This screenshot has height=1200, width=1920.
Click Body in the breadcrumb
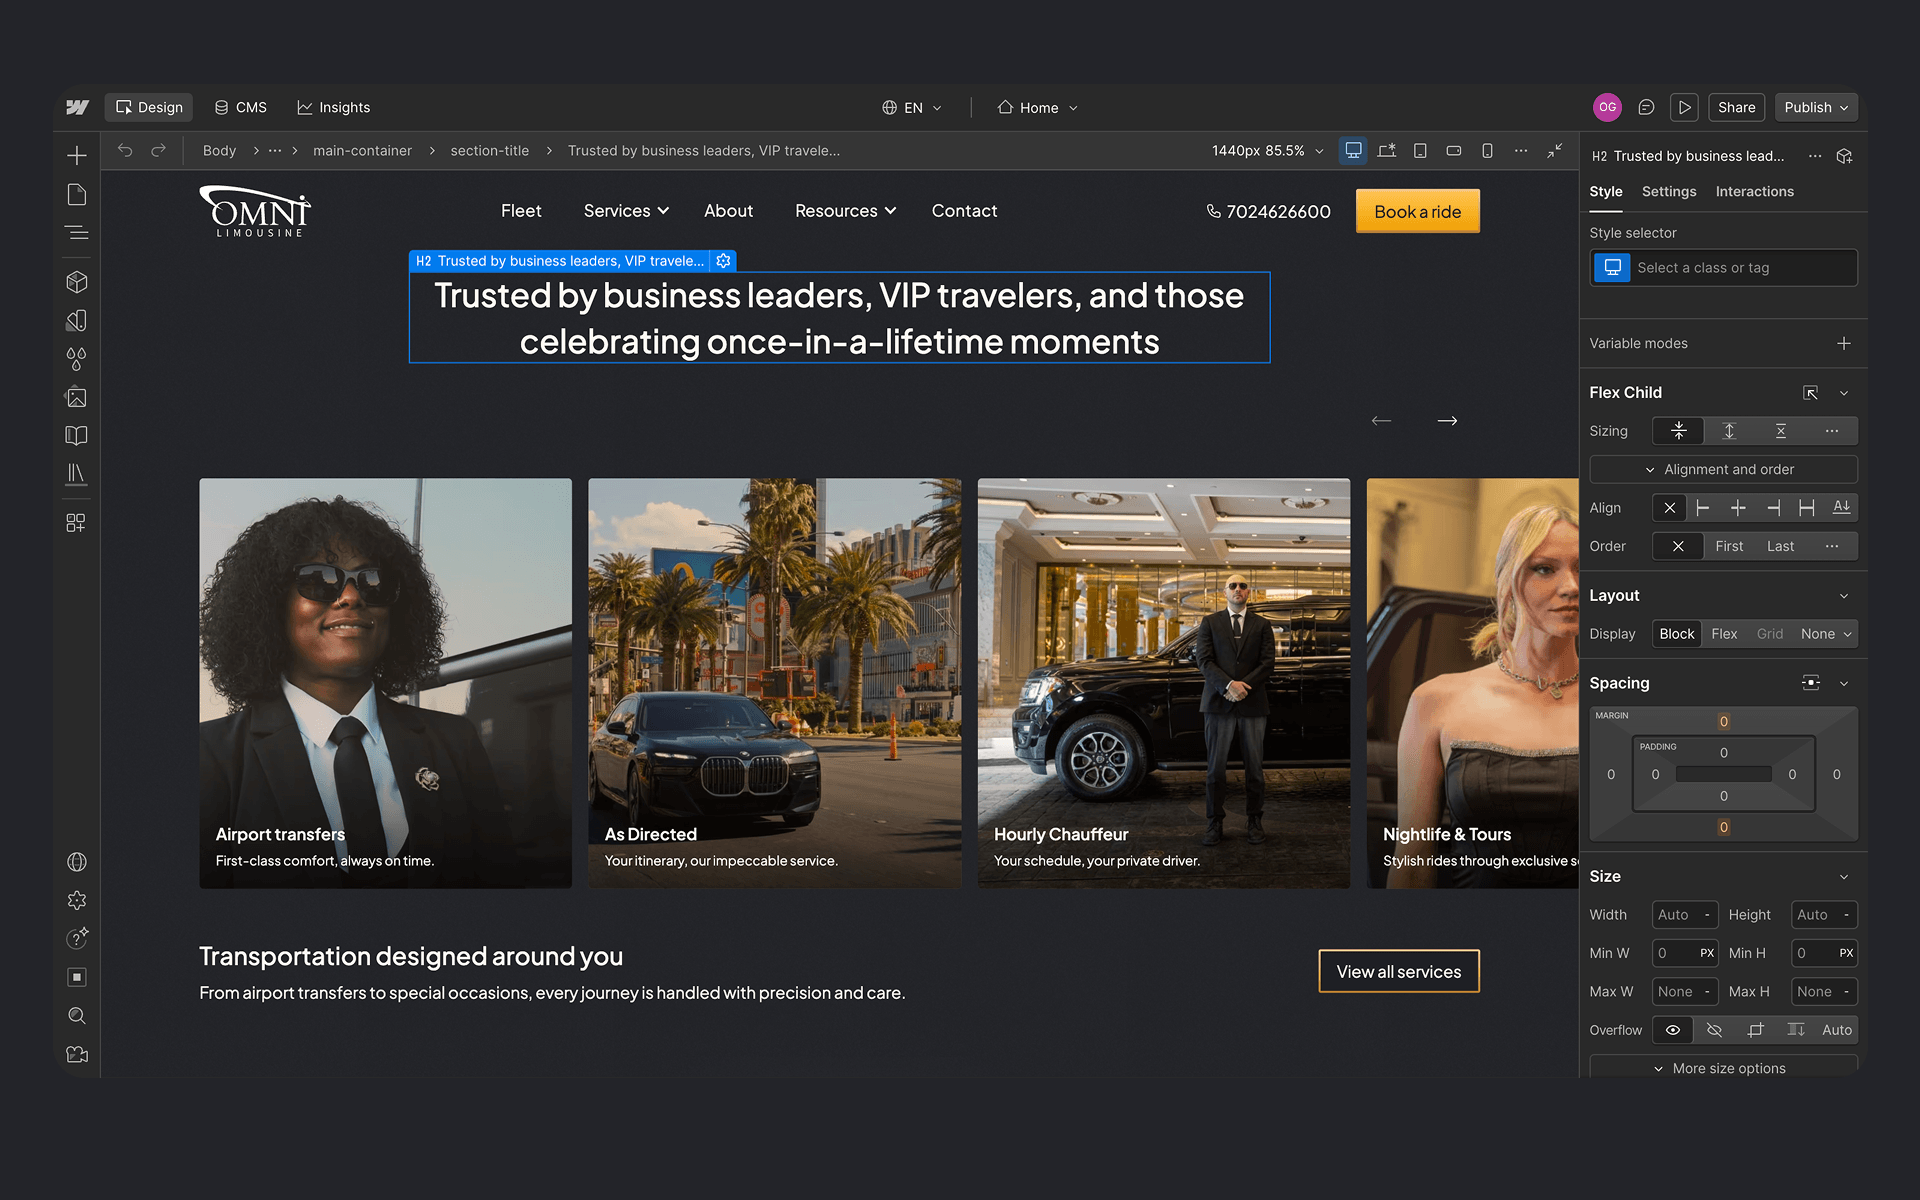coord(219,150)
